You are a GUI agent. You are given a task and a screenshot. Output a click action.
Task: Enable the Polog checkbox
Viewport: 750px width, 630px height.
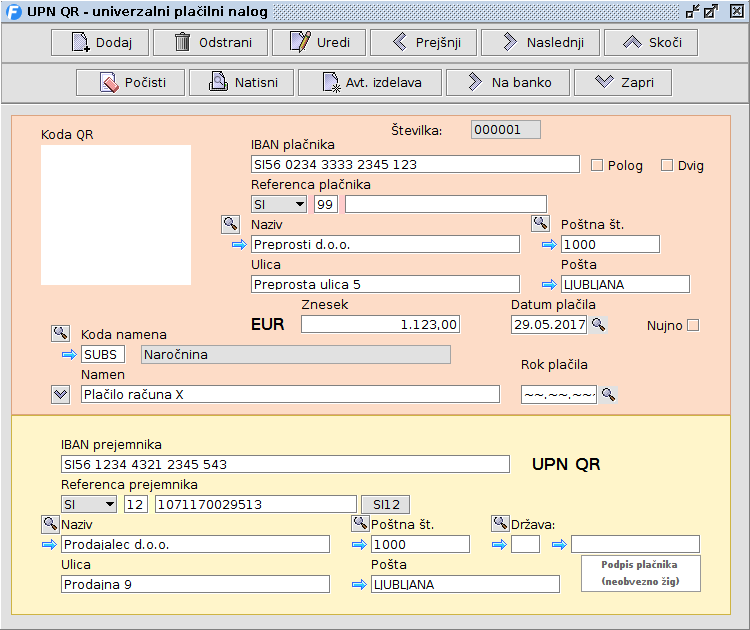[x=597, y=165]
